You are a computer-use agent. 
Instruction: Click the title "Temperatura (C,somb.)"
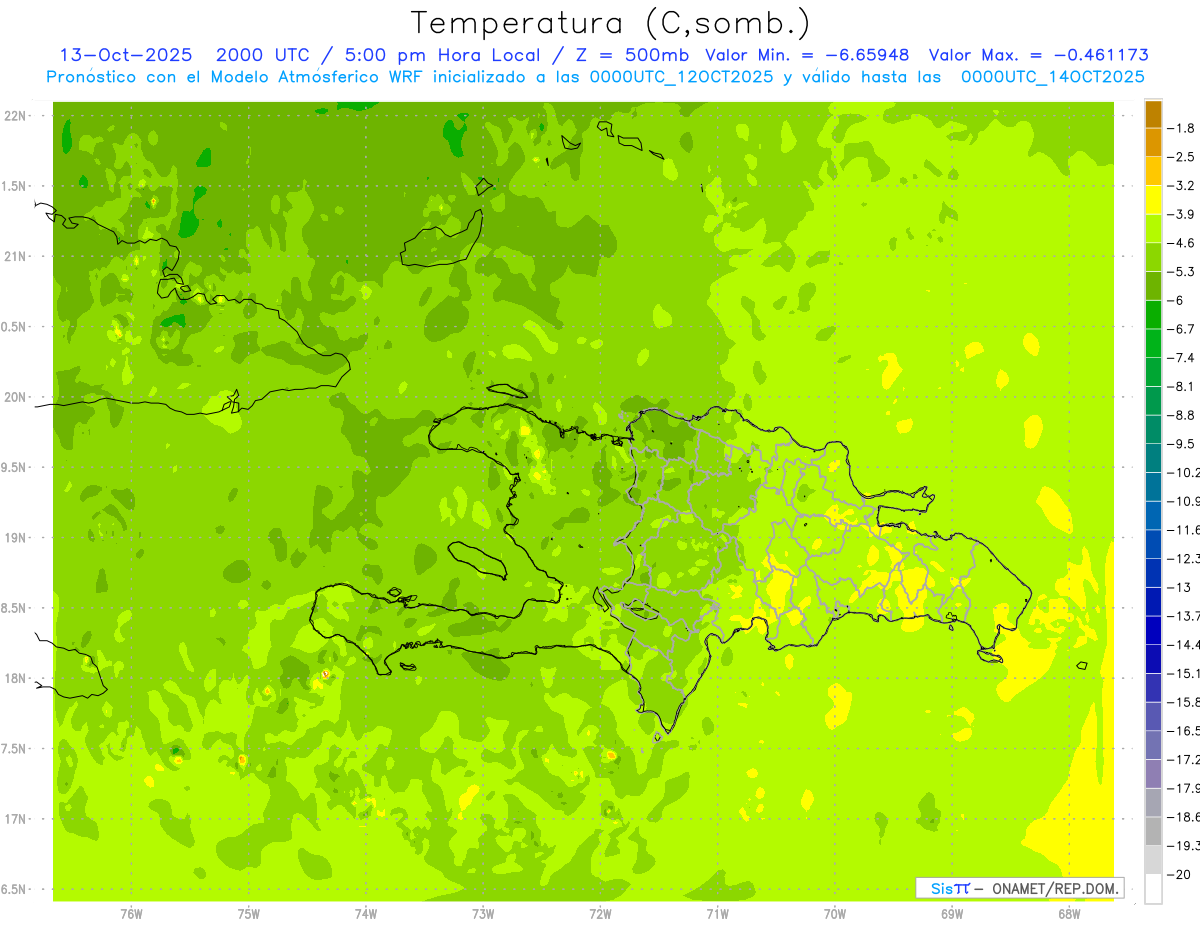click(610, 23)
